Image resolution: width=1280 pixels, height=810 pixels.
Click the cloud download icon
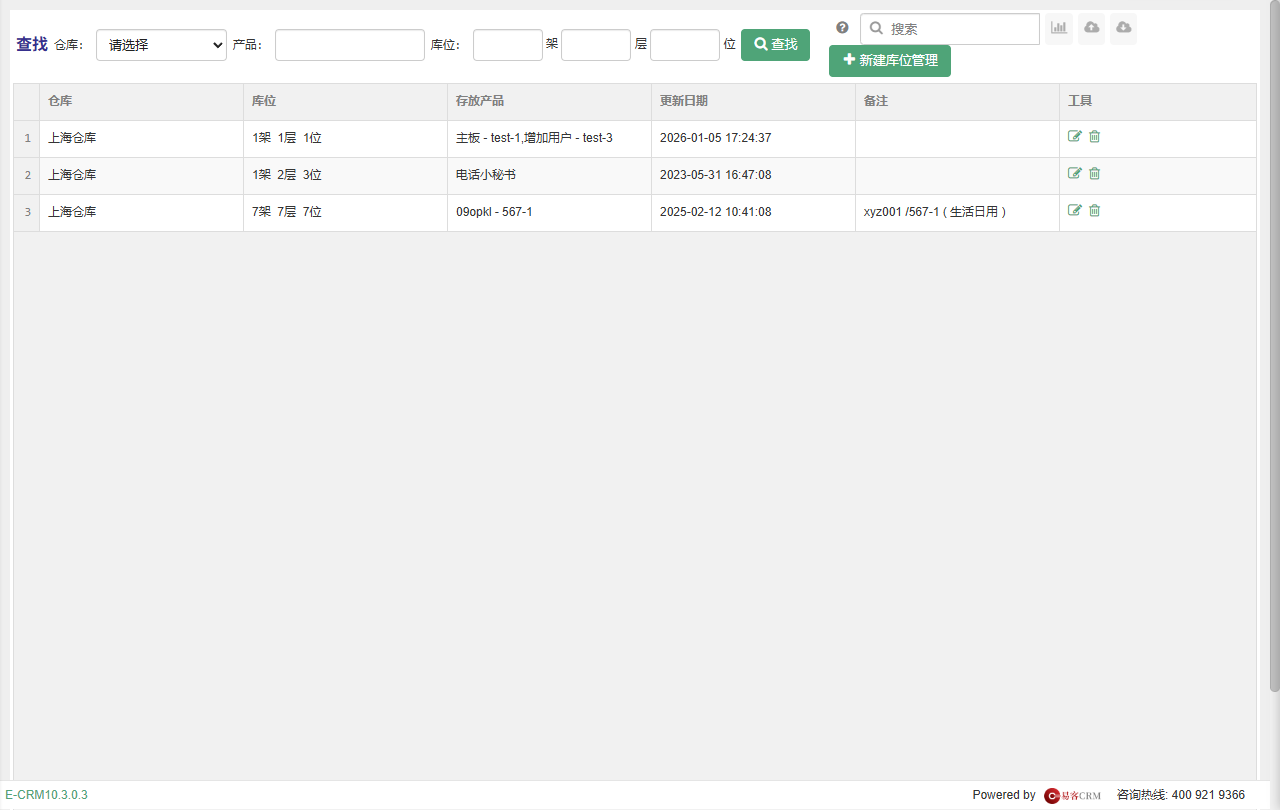pyautogui.click(x=1123, y=29)
